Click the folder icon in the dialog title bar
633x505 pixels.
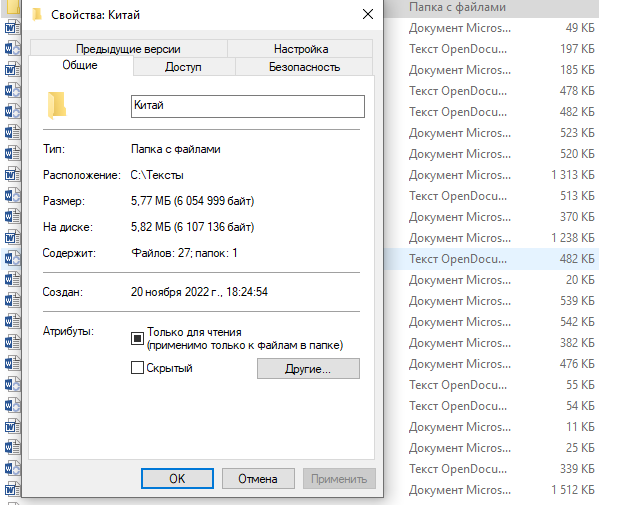(37, 15)
